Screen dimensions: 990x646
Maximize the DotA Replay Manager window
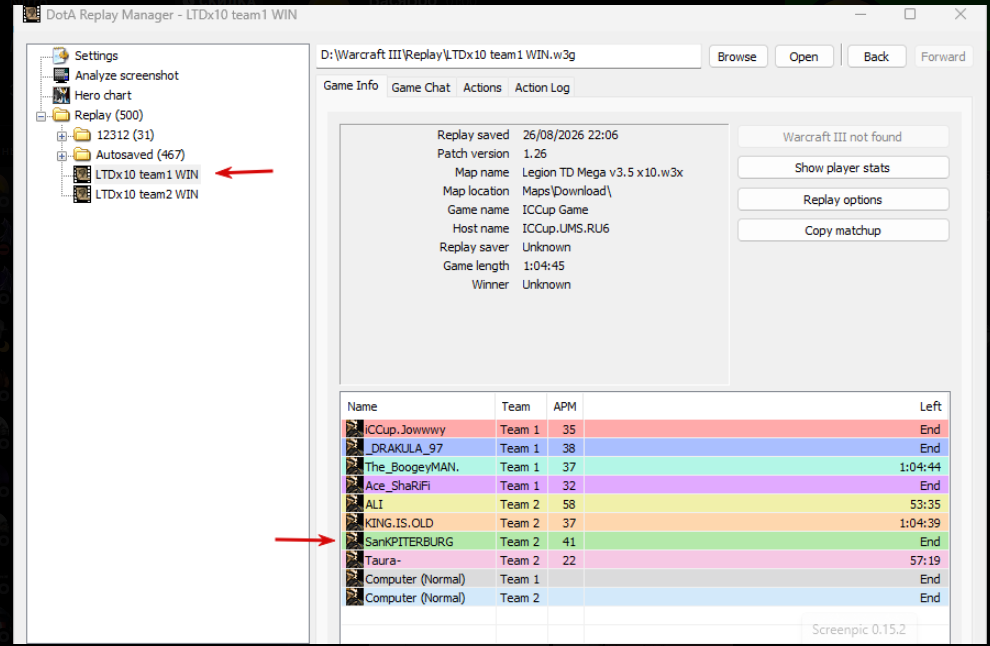(x=910, y=13)
